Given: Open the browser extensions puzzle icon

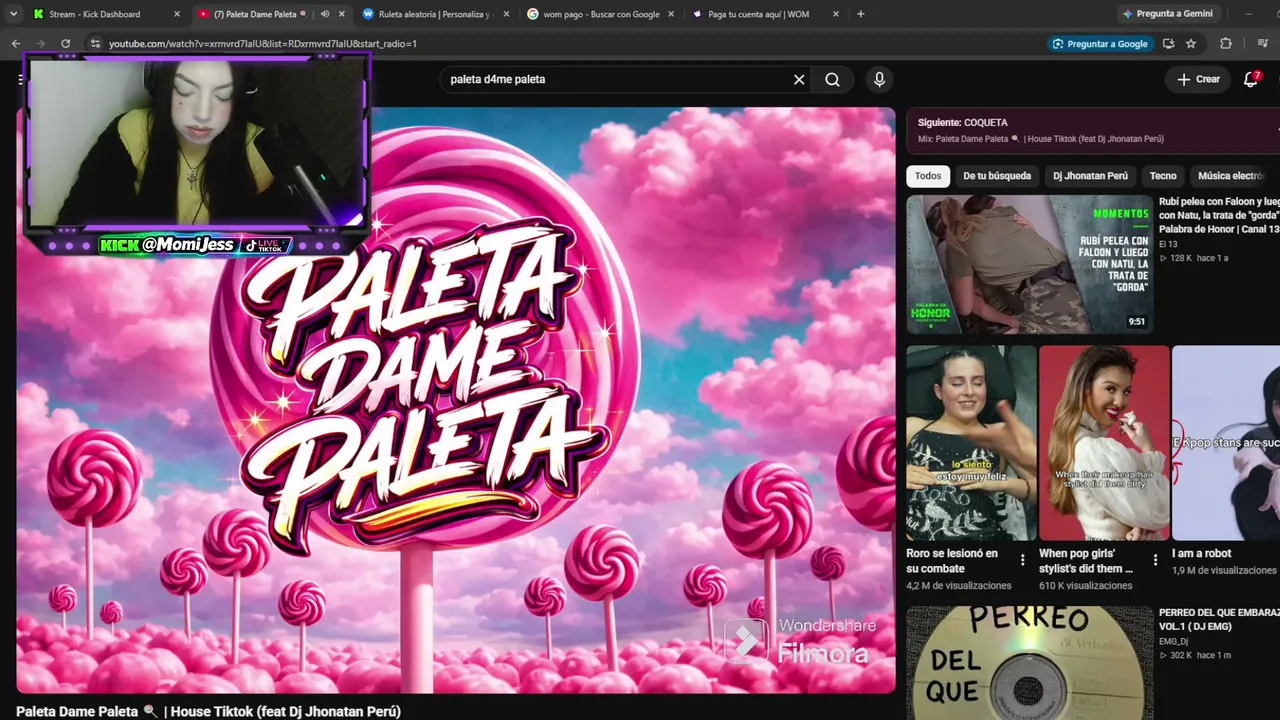Looking at the screenshot, I should pos(1226,44).
